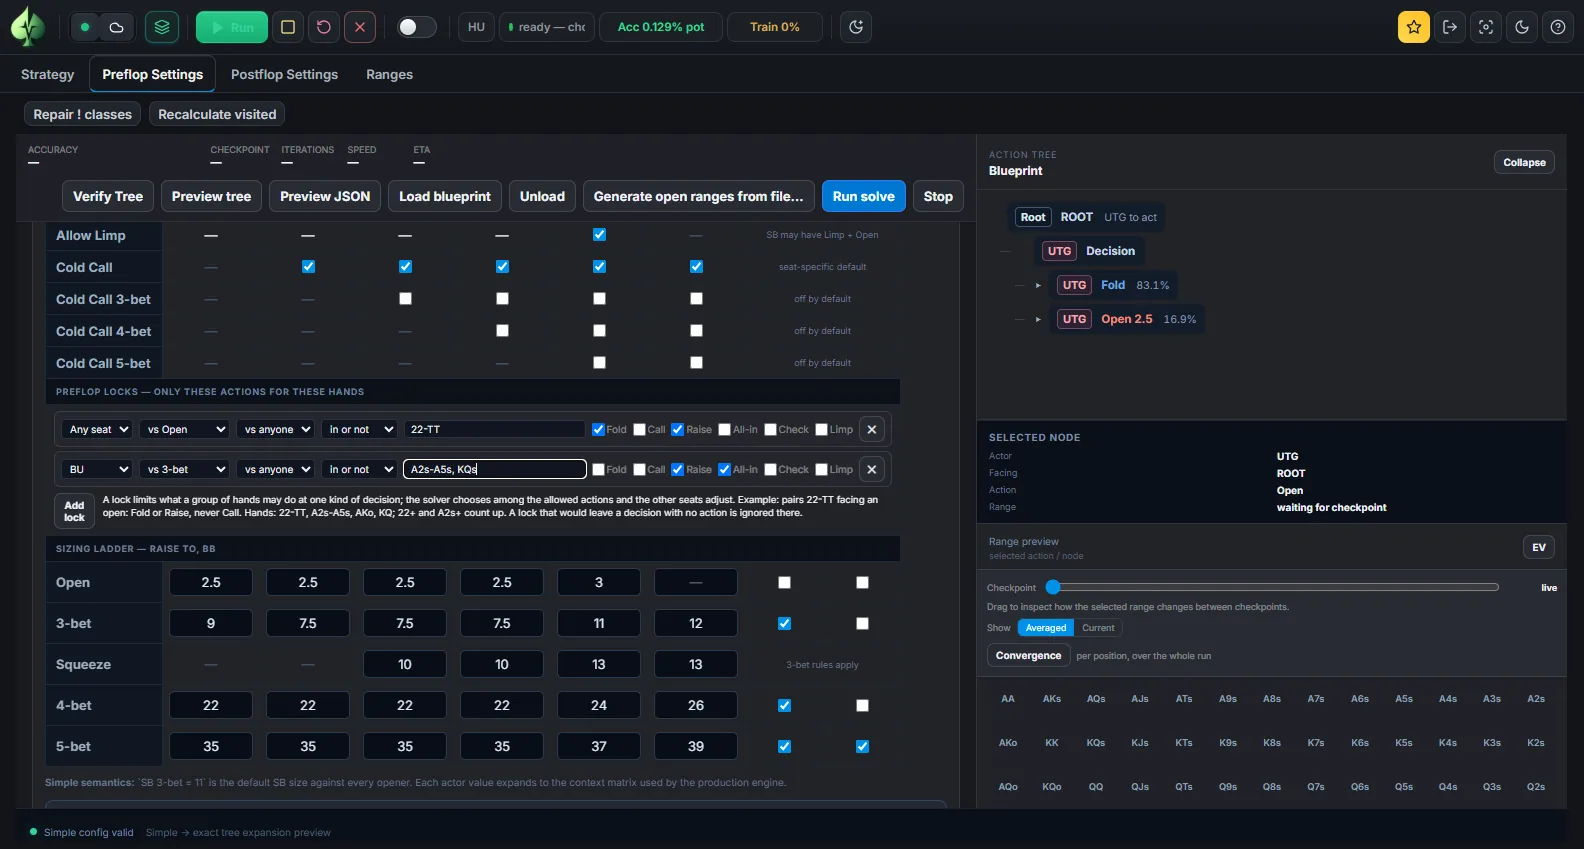Select the green dot local mode icon
1584x849 pixels.
point(86,27)
